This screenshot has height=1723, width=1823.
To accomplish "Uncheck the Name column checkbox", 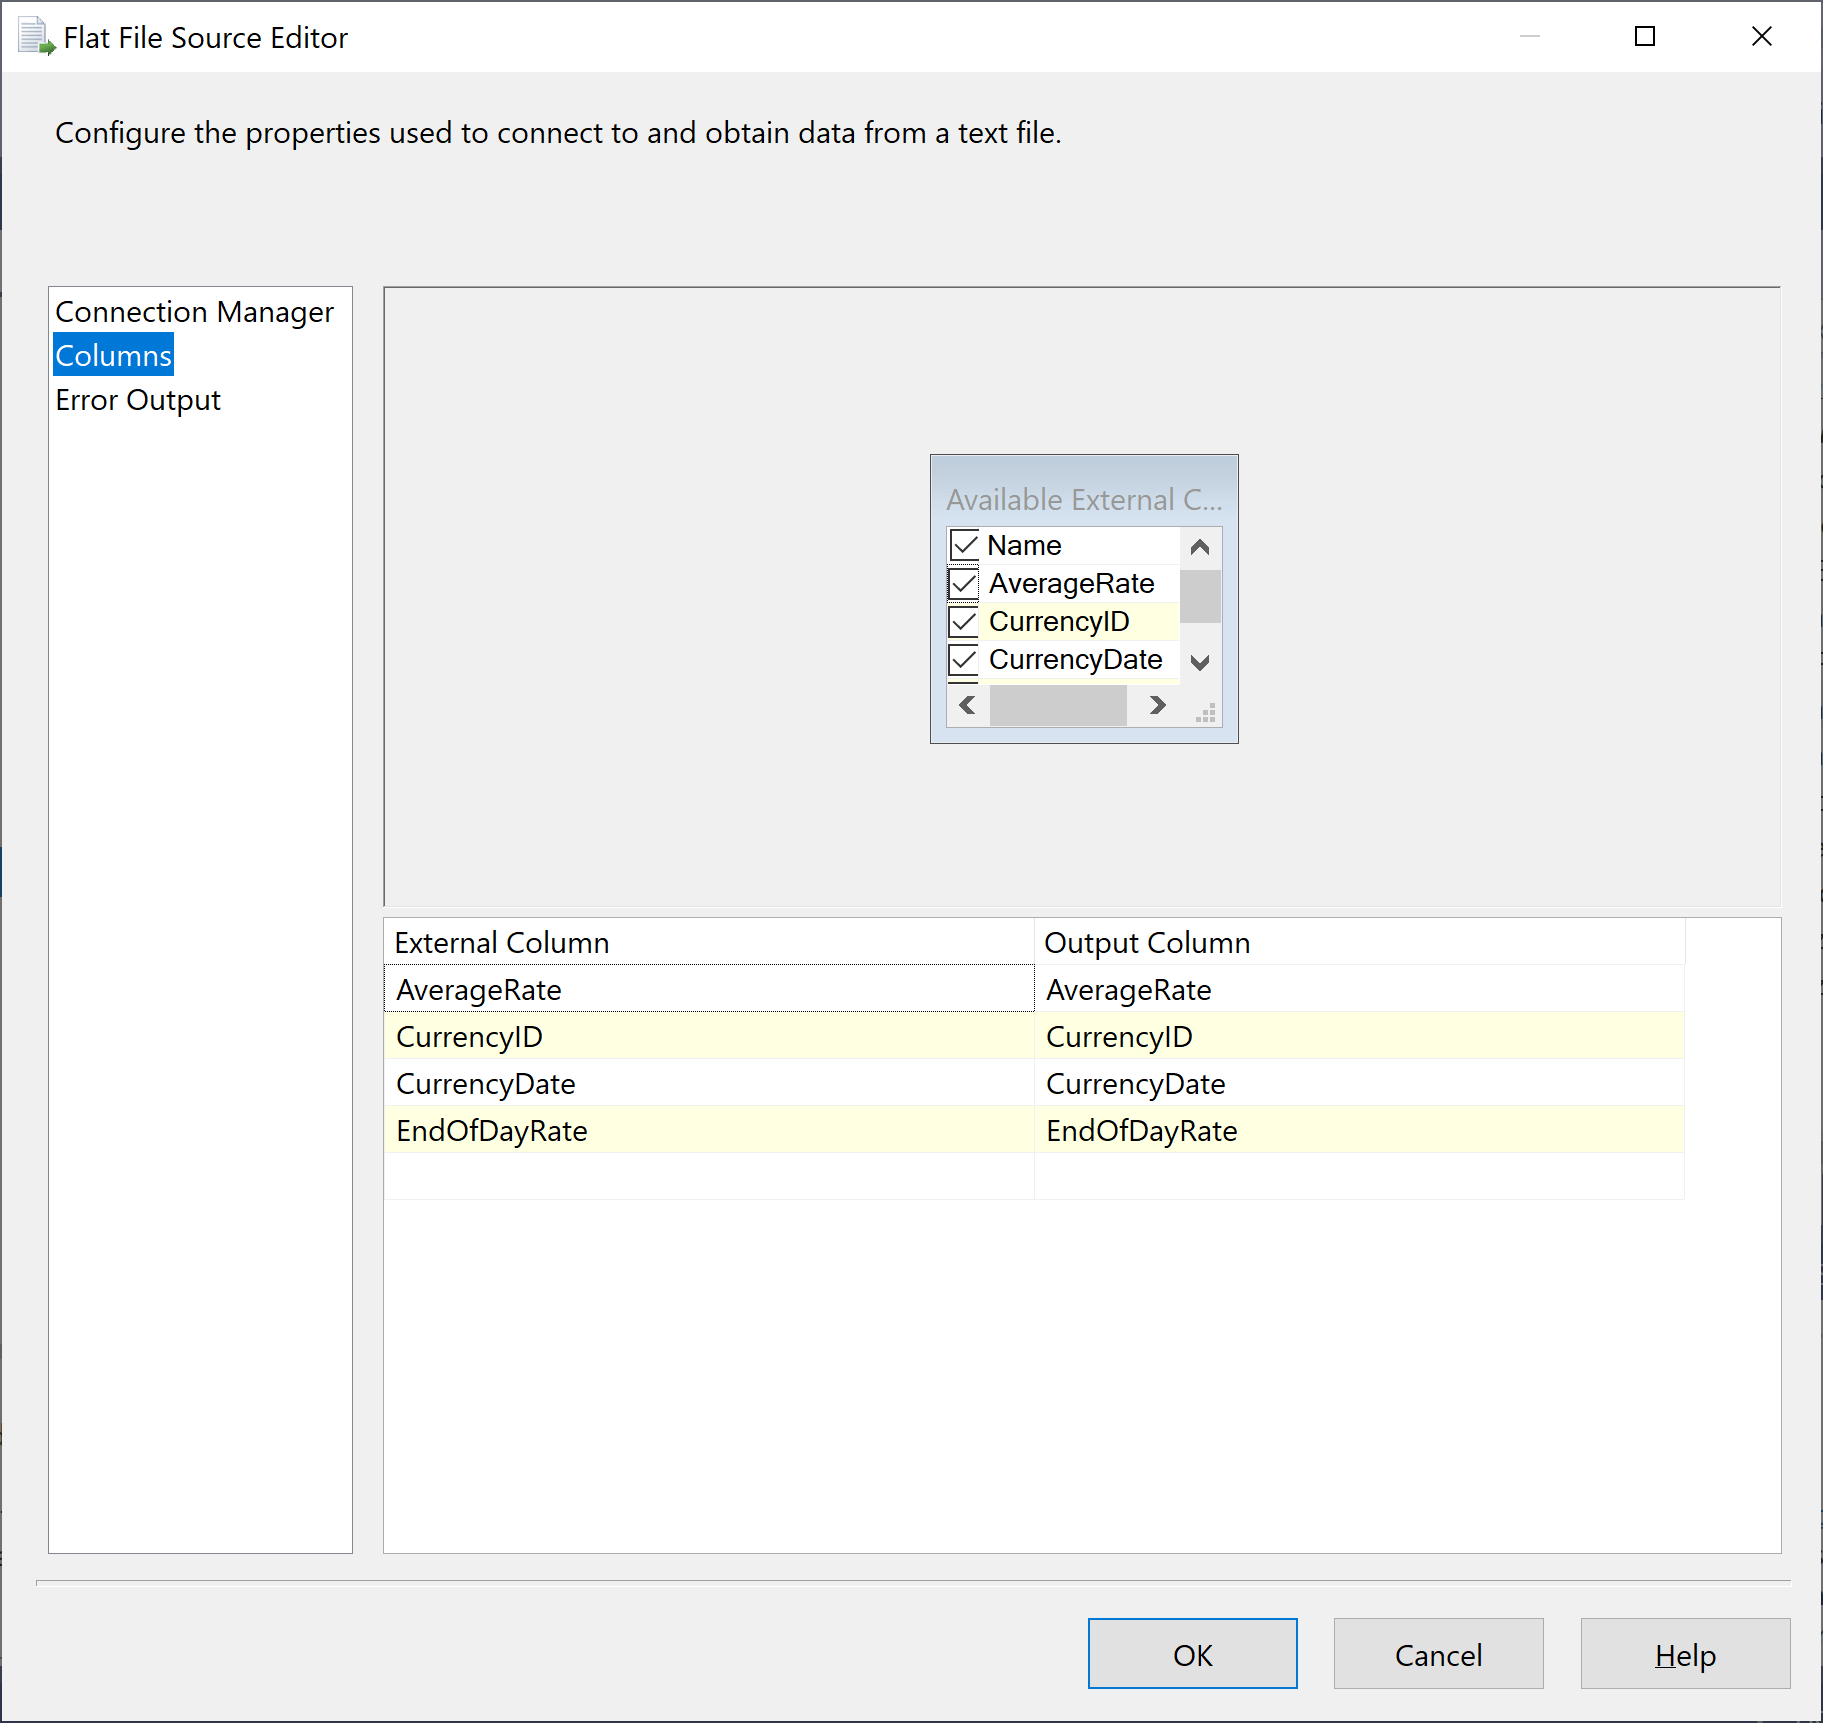I will tap(963, 544).
